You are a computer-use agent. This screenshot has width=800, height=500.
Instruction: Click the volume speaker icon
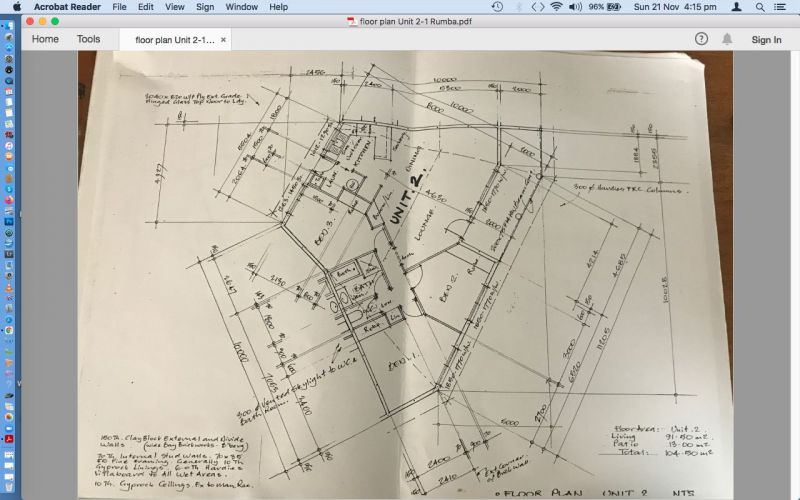coord(575,7)
